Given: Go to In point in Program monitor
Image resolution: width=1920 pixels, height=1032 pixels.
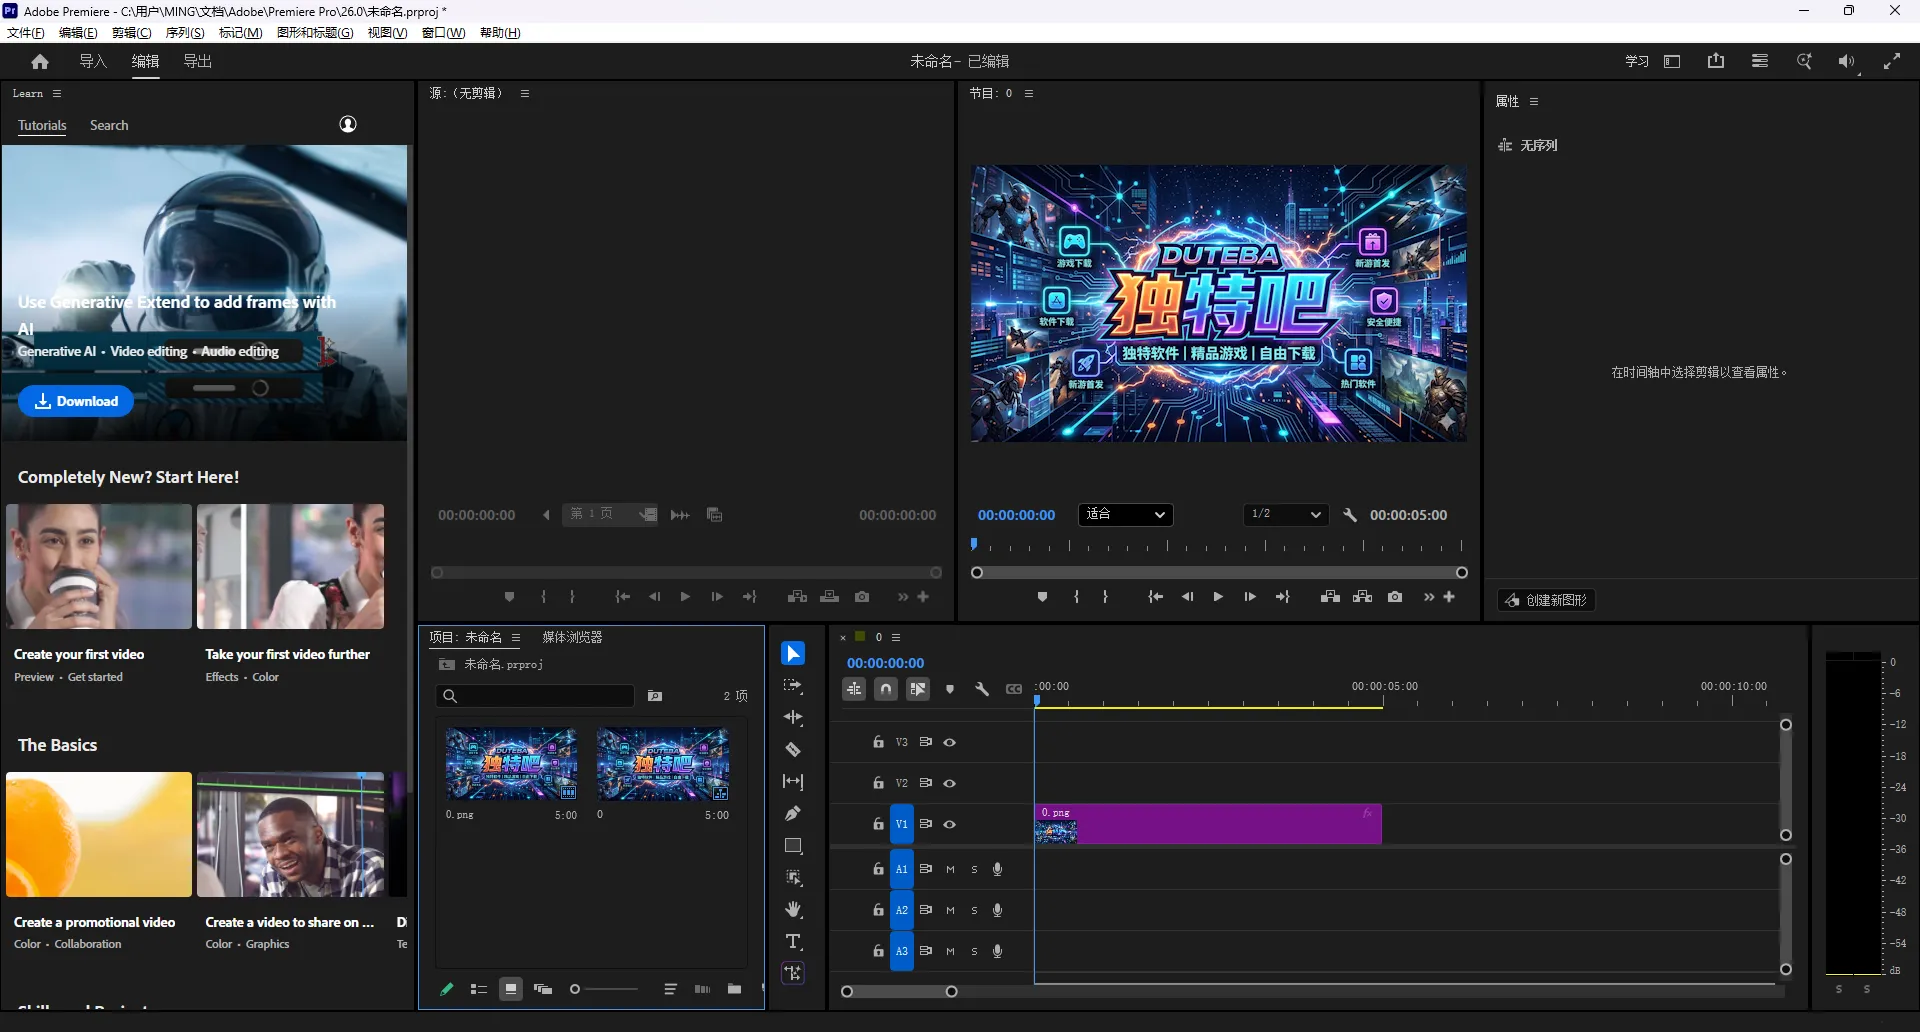Looking at the screenshot, I should pos(1155,597).
